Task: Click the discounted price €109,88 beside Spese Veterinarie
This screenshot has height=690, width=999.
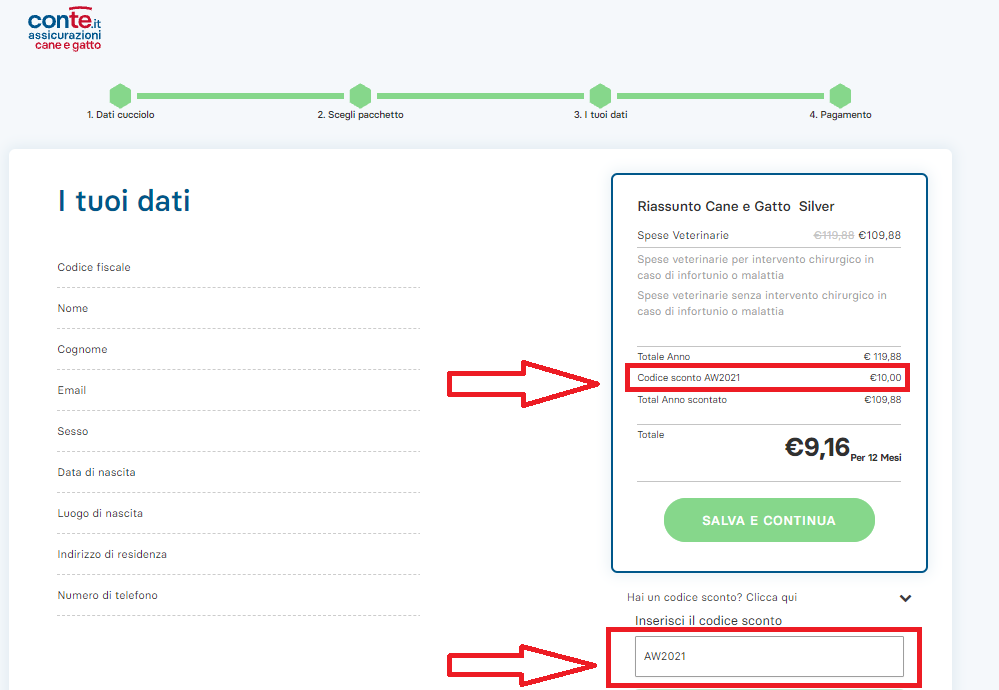Action: (879, 235)
